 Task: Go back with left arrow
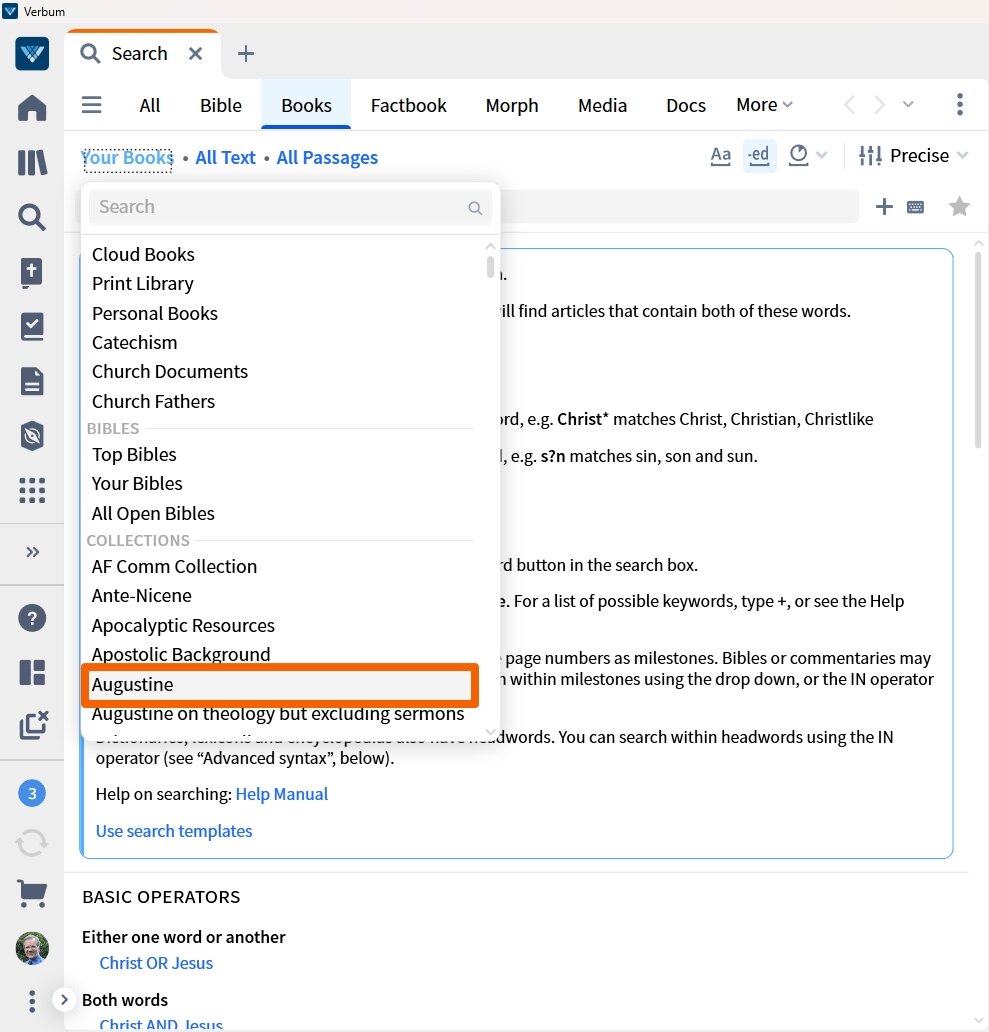850,105
